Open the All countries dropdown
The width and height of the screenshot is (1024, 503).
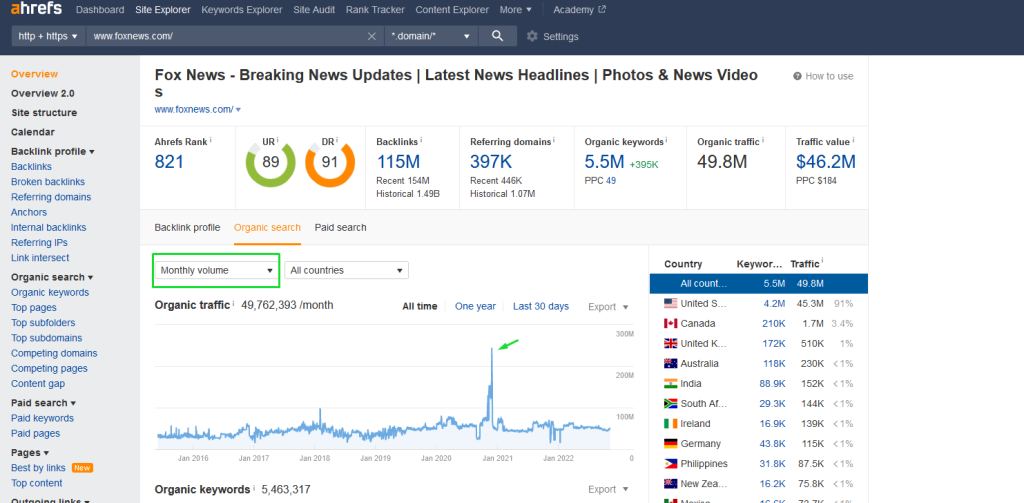pyautogui.click(x=346, y=270)
